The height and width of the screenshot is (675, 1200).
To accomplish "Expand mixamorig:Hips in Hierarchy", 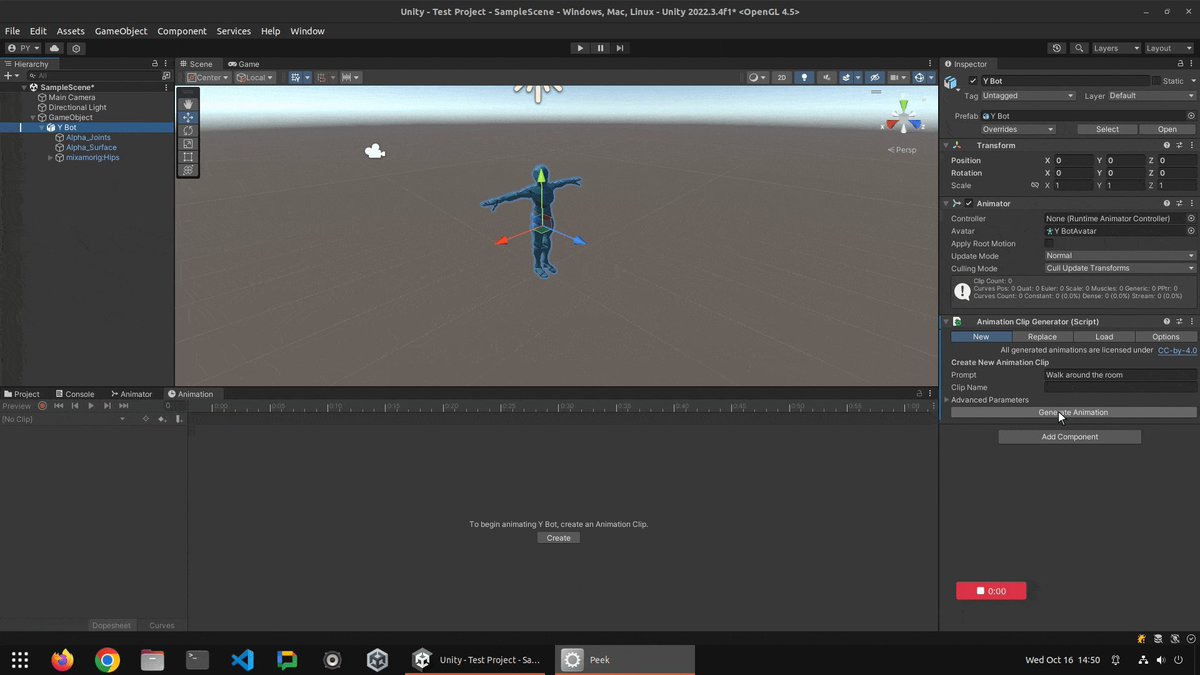I will pyautogui.click(x=51, y=157).
